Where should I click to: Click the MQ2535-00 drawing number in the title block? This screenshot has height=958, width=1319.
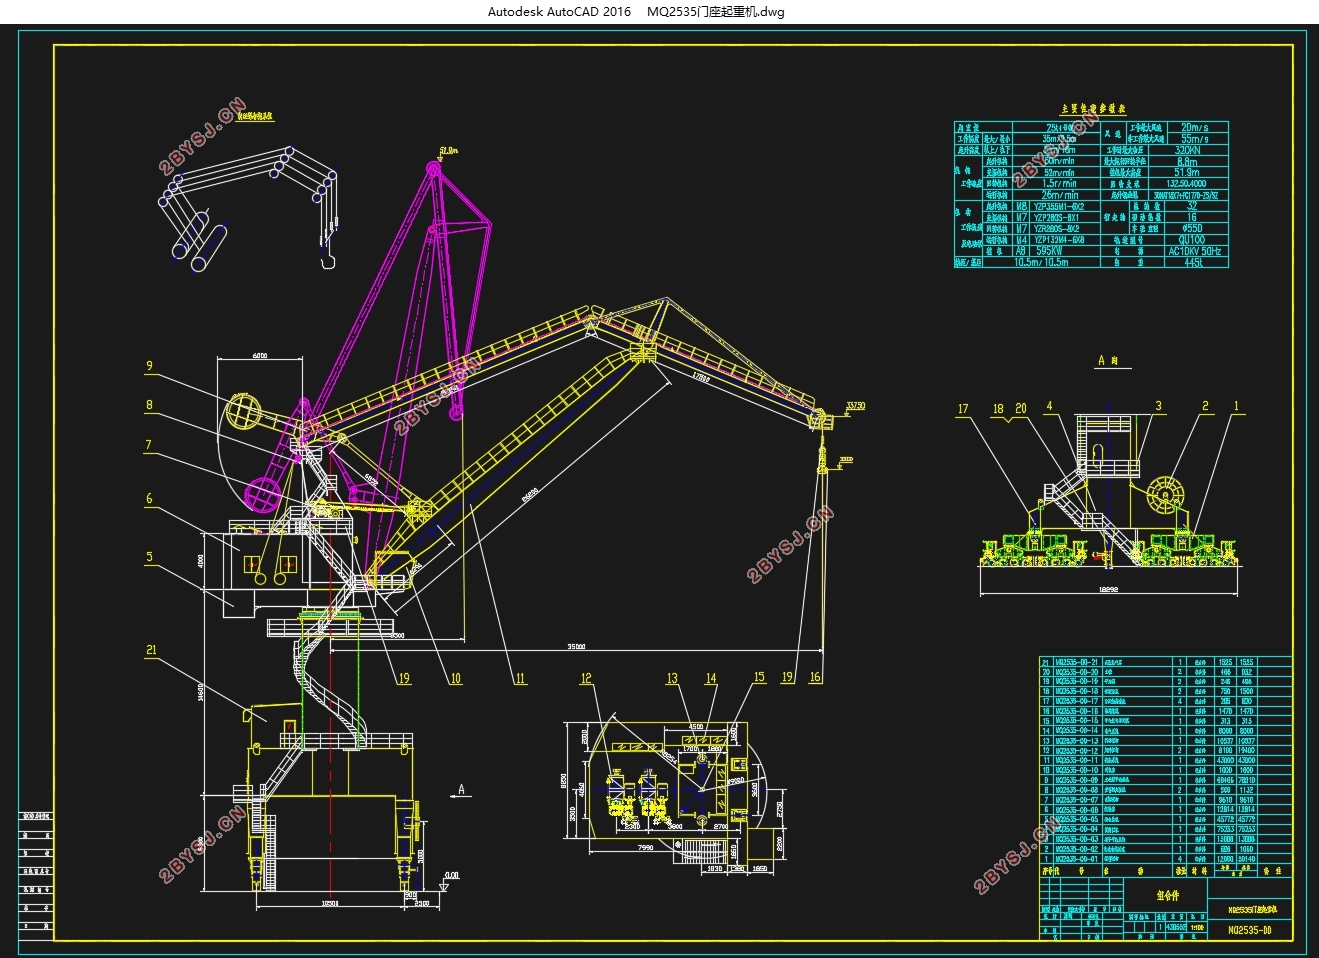pos(1248,930)
